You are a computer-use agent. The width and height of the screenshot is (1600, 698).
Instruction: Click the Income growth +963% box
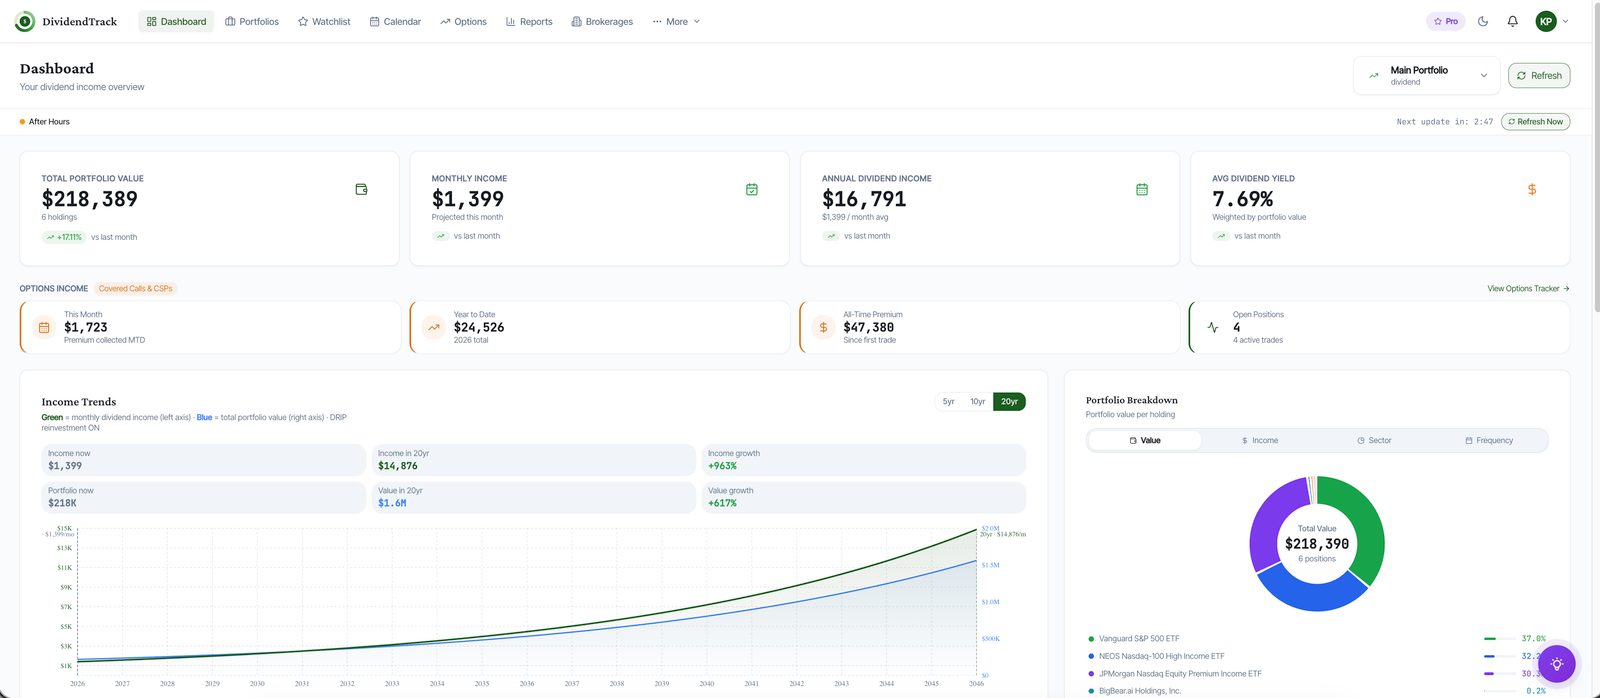click(x=864, y=460)
